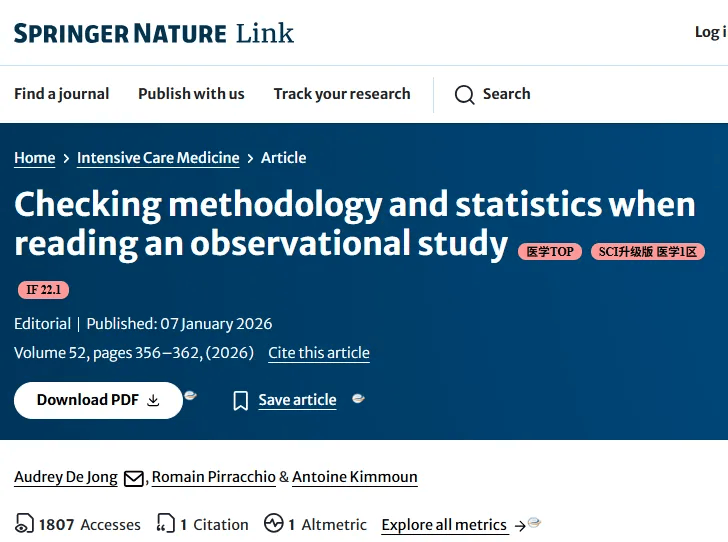Click the small icon after Save article
Screen dimensions: 728x542
coord(358,399)
